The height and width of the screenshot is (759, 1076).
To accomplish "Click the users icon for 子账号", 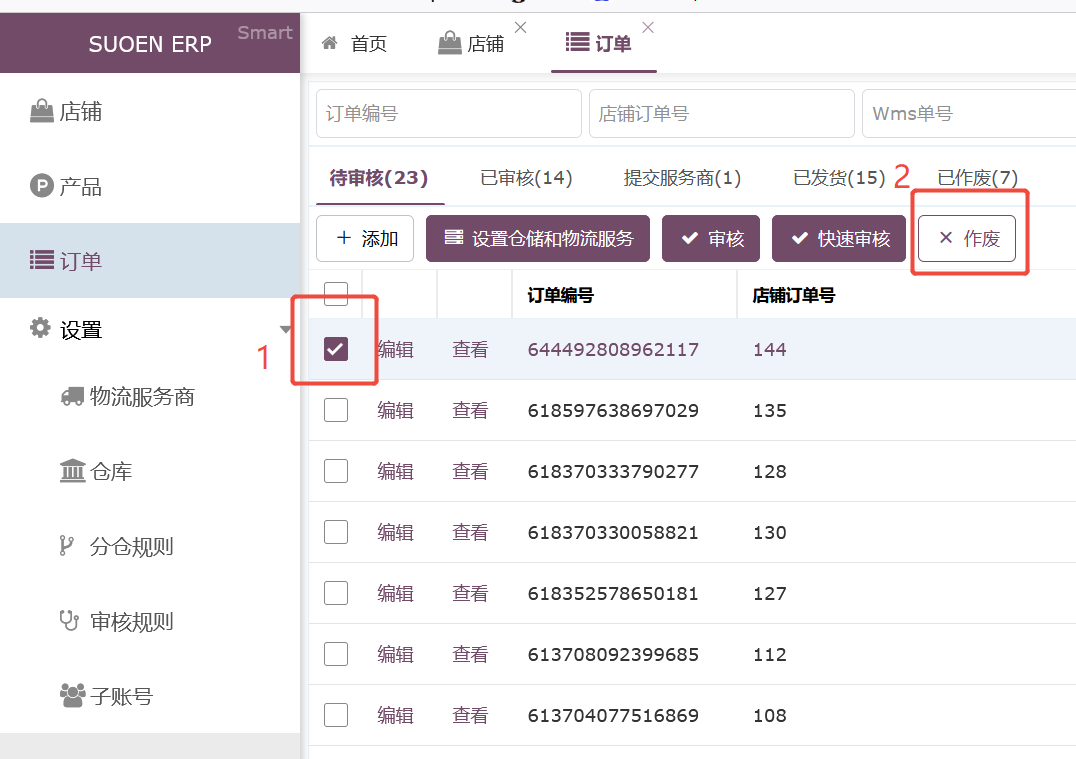I will tap(73, 695).
